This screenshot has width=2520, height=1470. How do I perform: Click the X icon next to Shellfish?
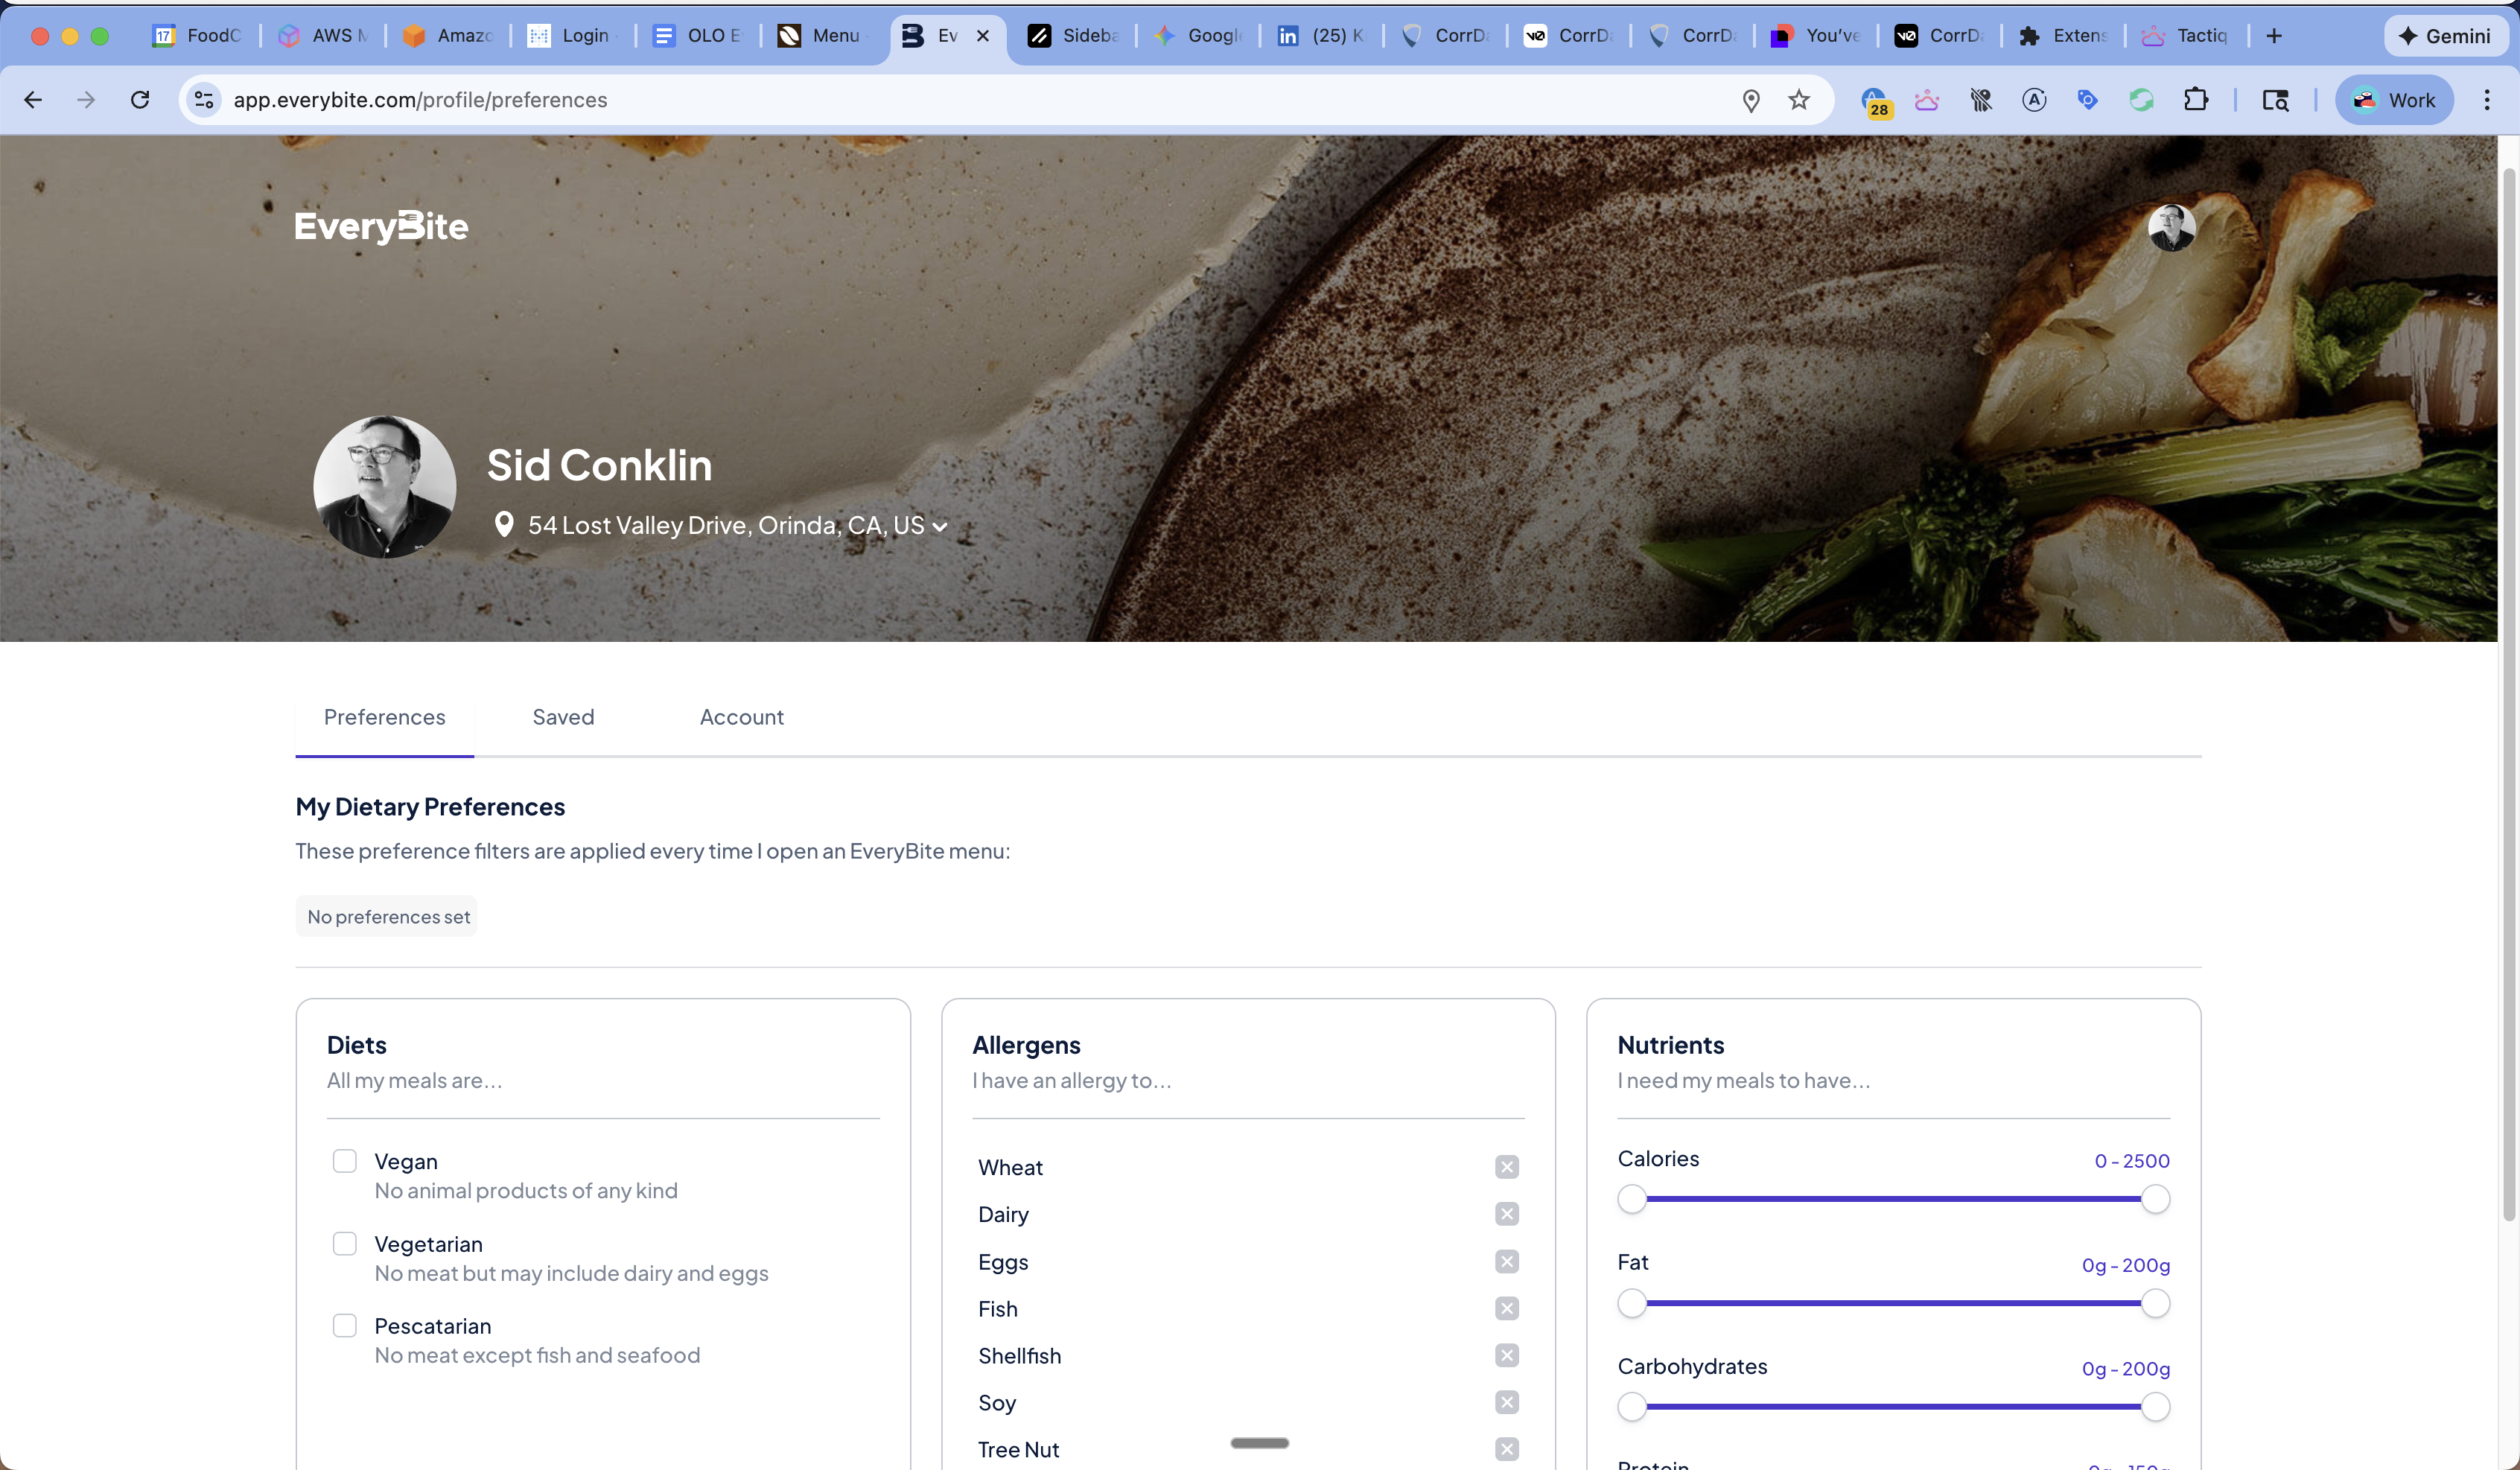click(1506, 1355)
